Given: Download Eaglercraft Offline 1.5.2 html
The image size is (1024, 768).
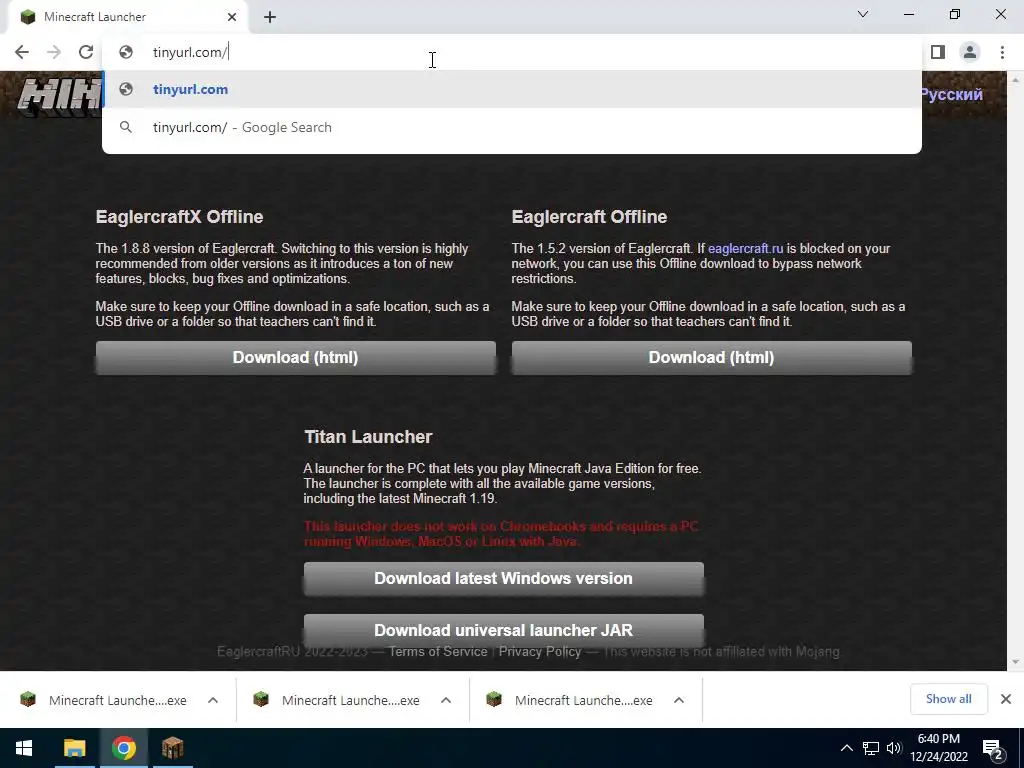Looking at the screenshot, I should point(711,357).
